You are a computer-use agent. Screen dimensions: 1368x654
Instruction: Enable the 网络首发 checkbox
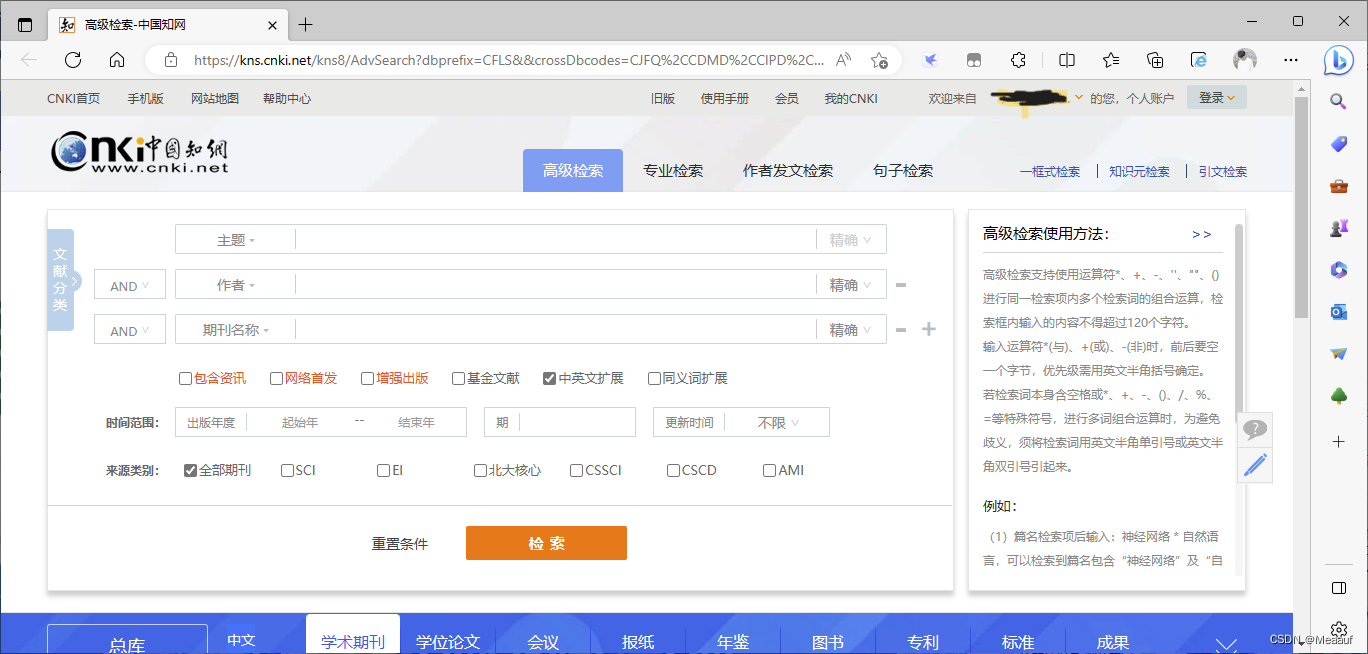tap(277, 379)
